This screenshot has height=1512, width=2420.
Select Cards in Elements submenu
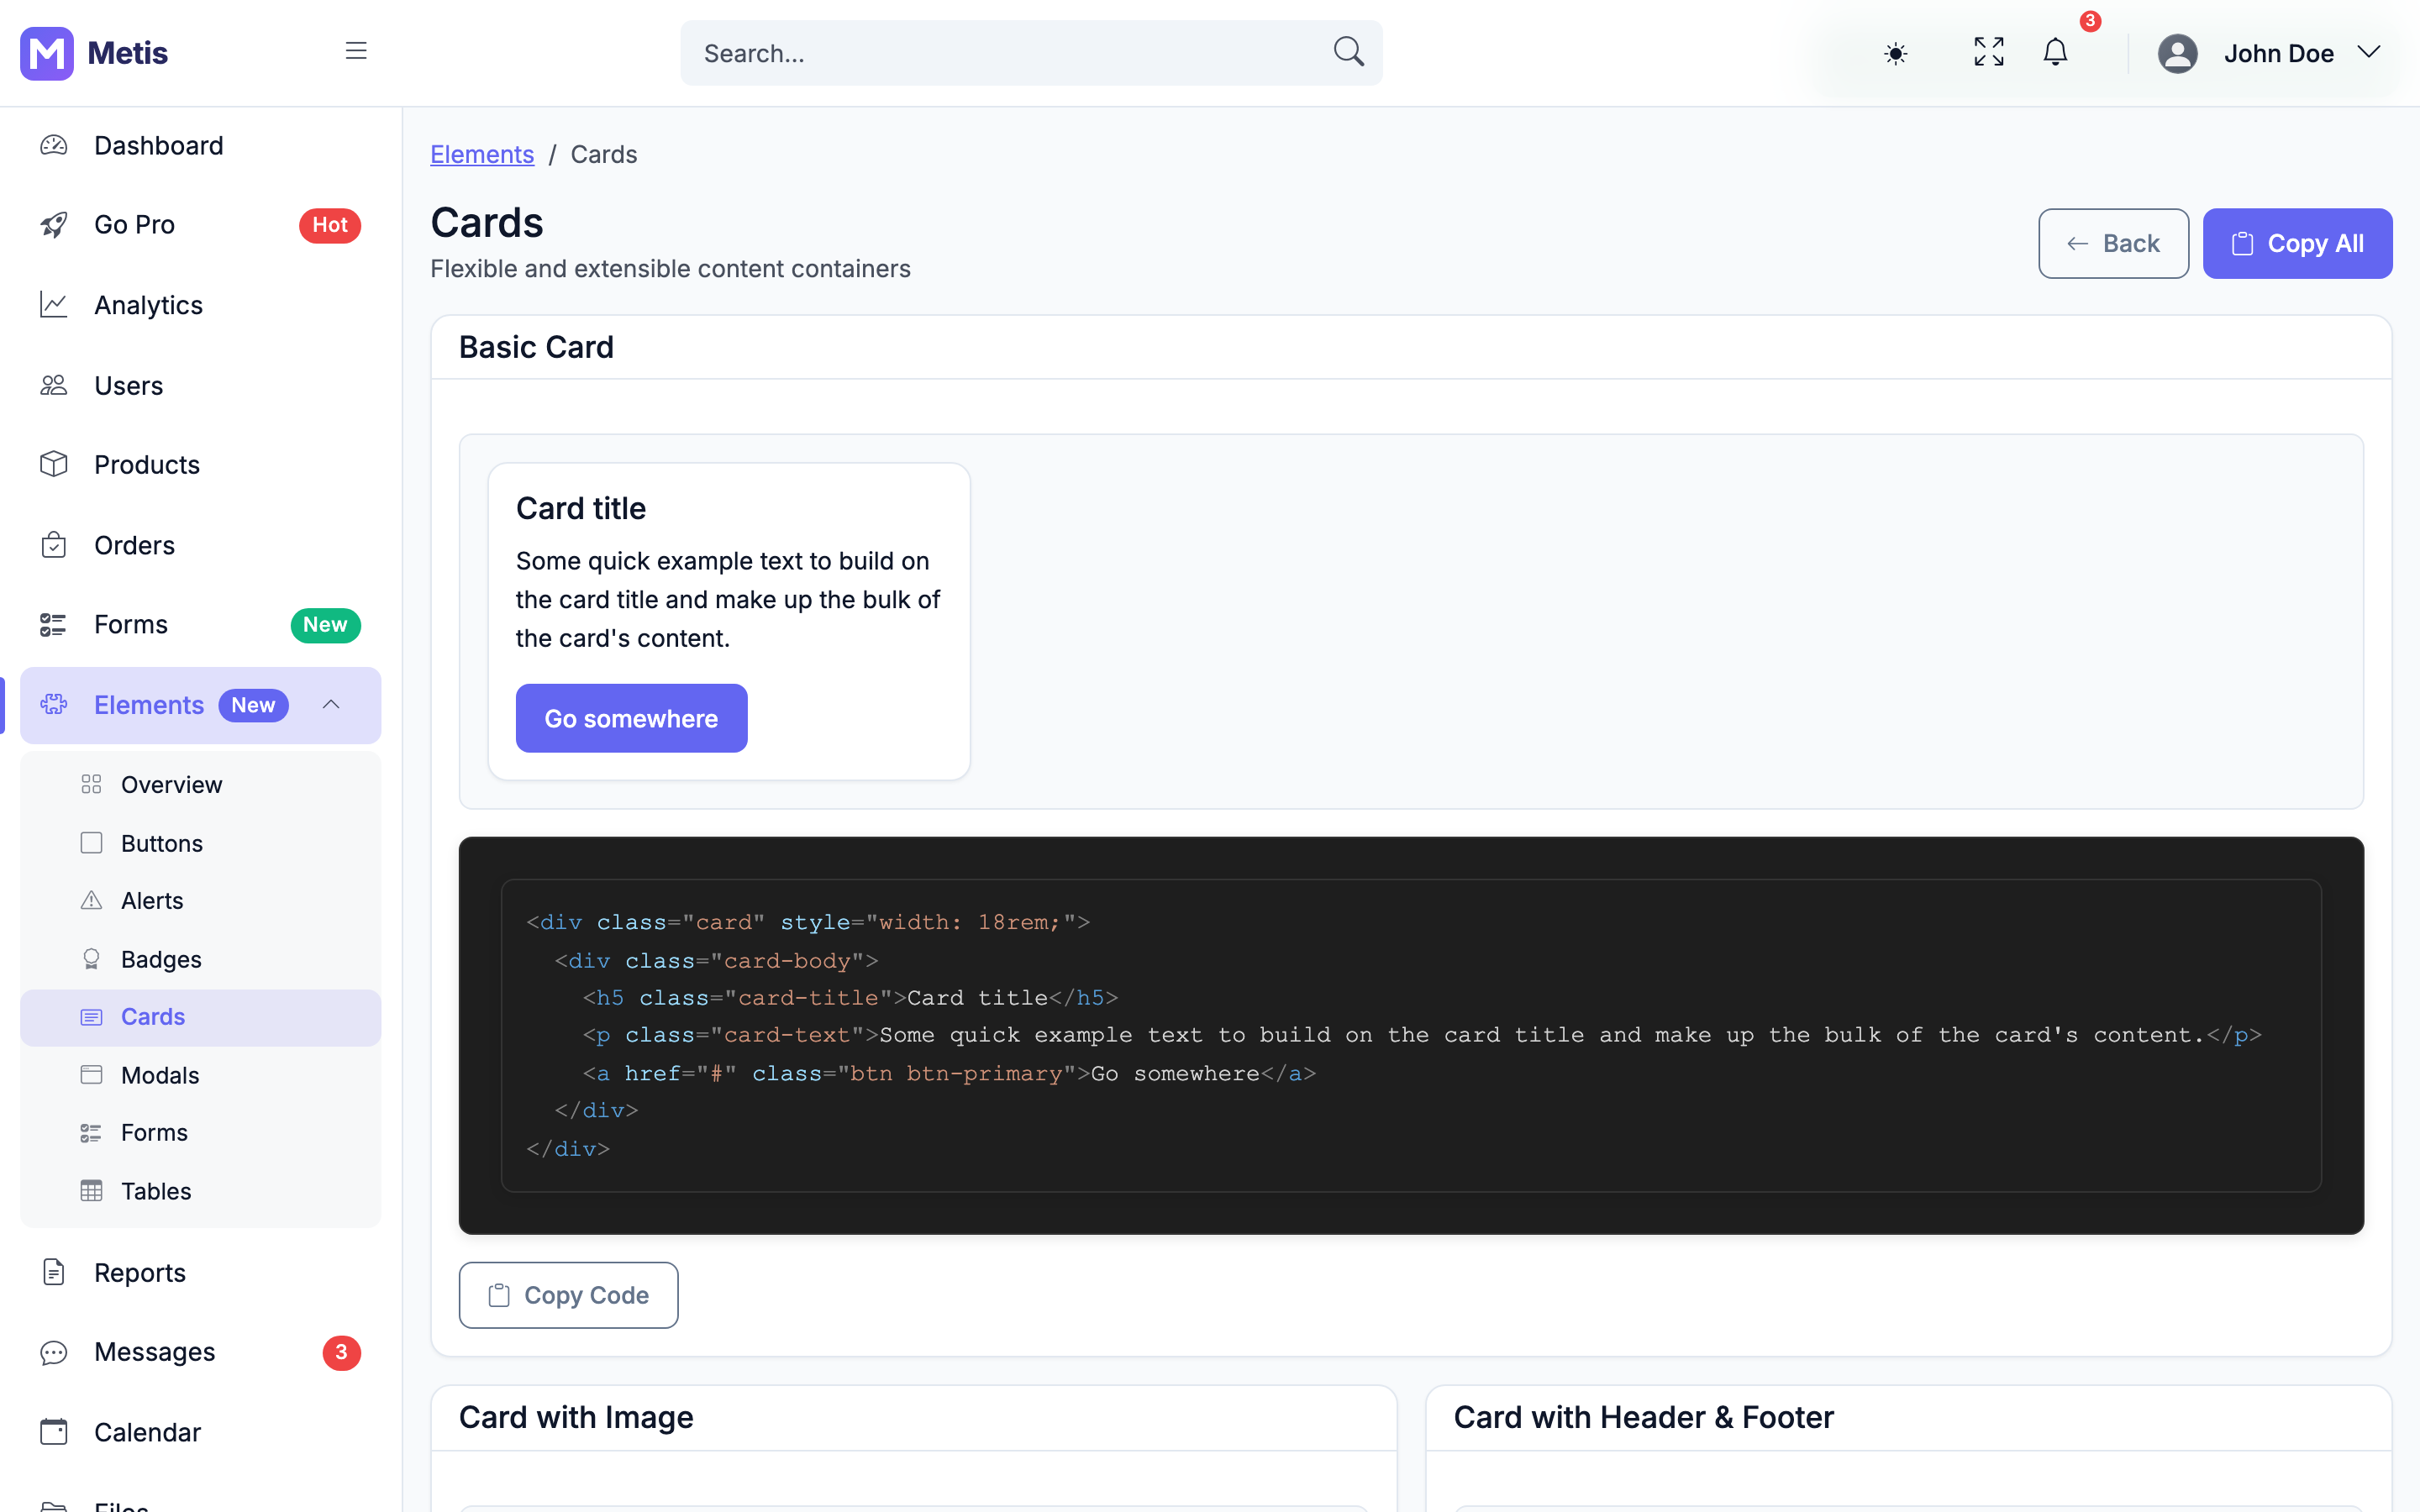point(200,1017)
